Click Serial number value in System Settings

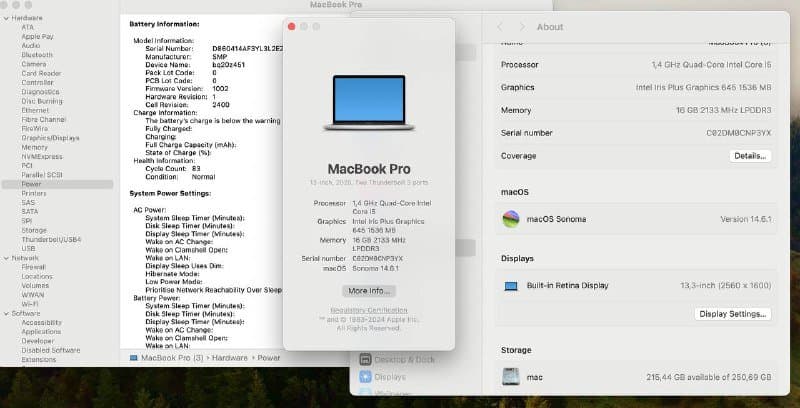tap(738, 133)
